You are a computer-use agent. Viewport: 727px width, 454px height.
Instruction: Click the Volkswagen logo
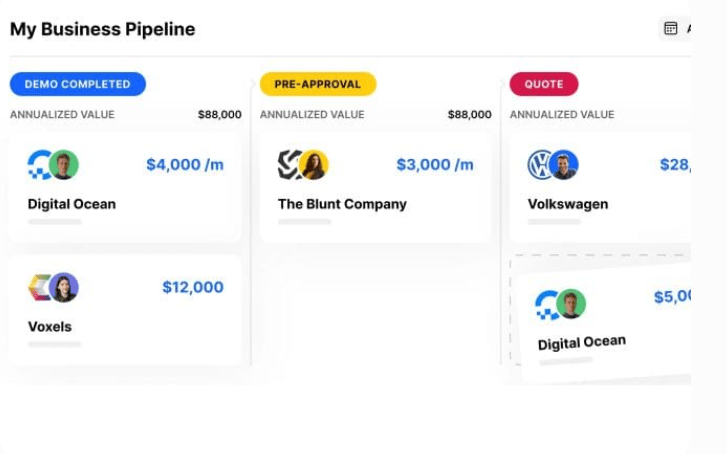pos(539,165)
